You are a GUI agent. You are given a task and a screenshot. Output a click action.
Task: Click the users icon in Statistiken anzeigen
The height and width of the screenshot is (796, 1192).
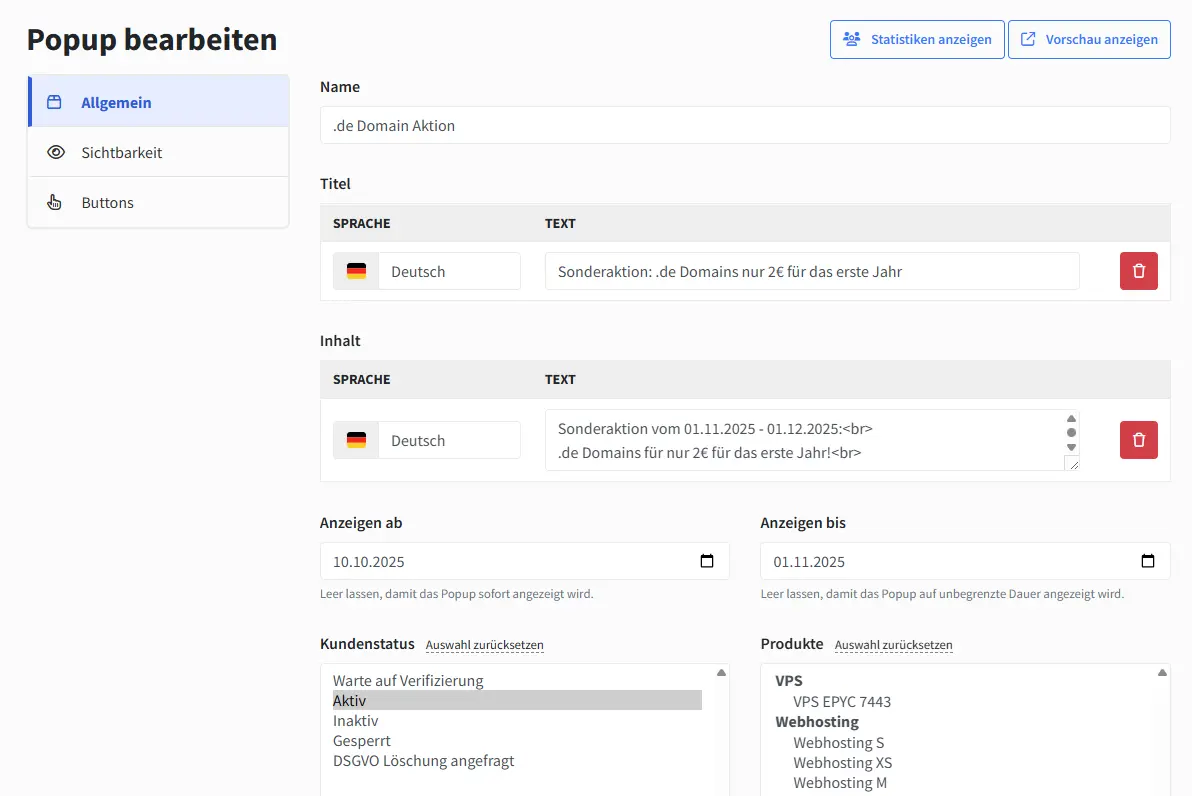pos(851,39)
